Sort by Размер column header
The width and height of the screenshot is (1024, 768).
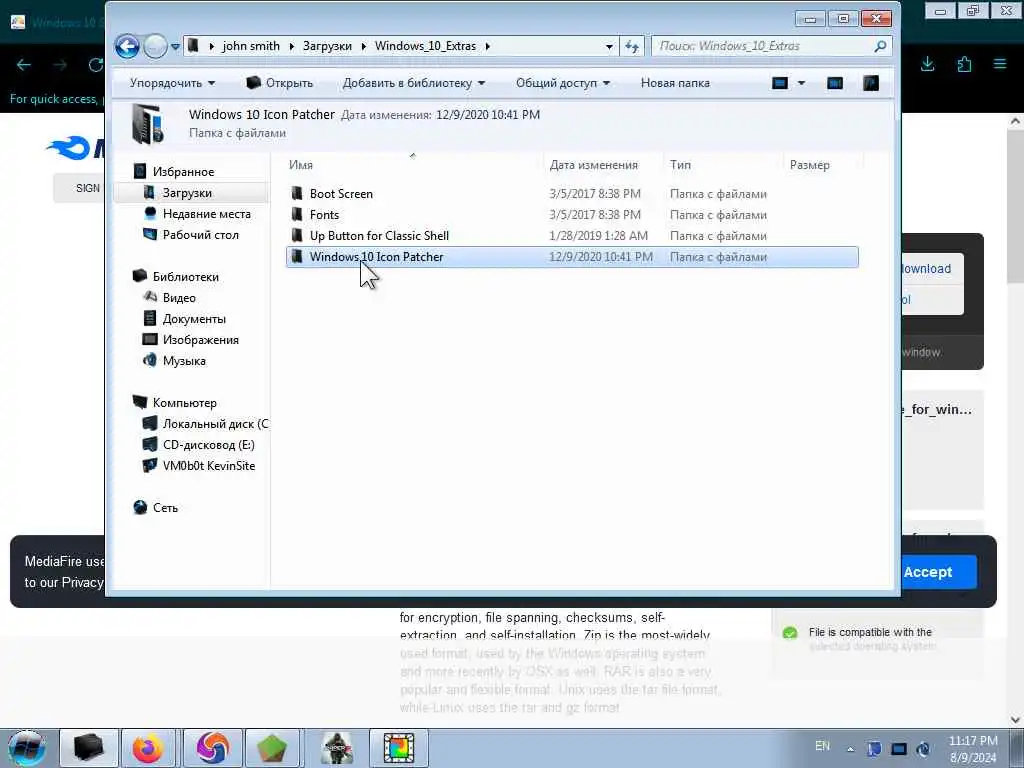coord(809,165)
